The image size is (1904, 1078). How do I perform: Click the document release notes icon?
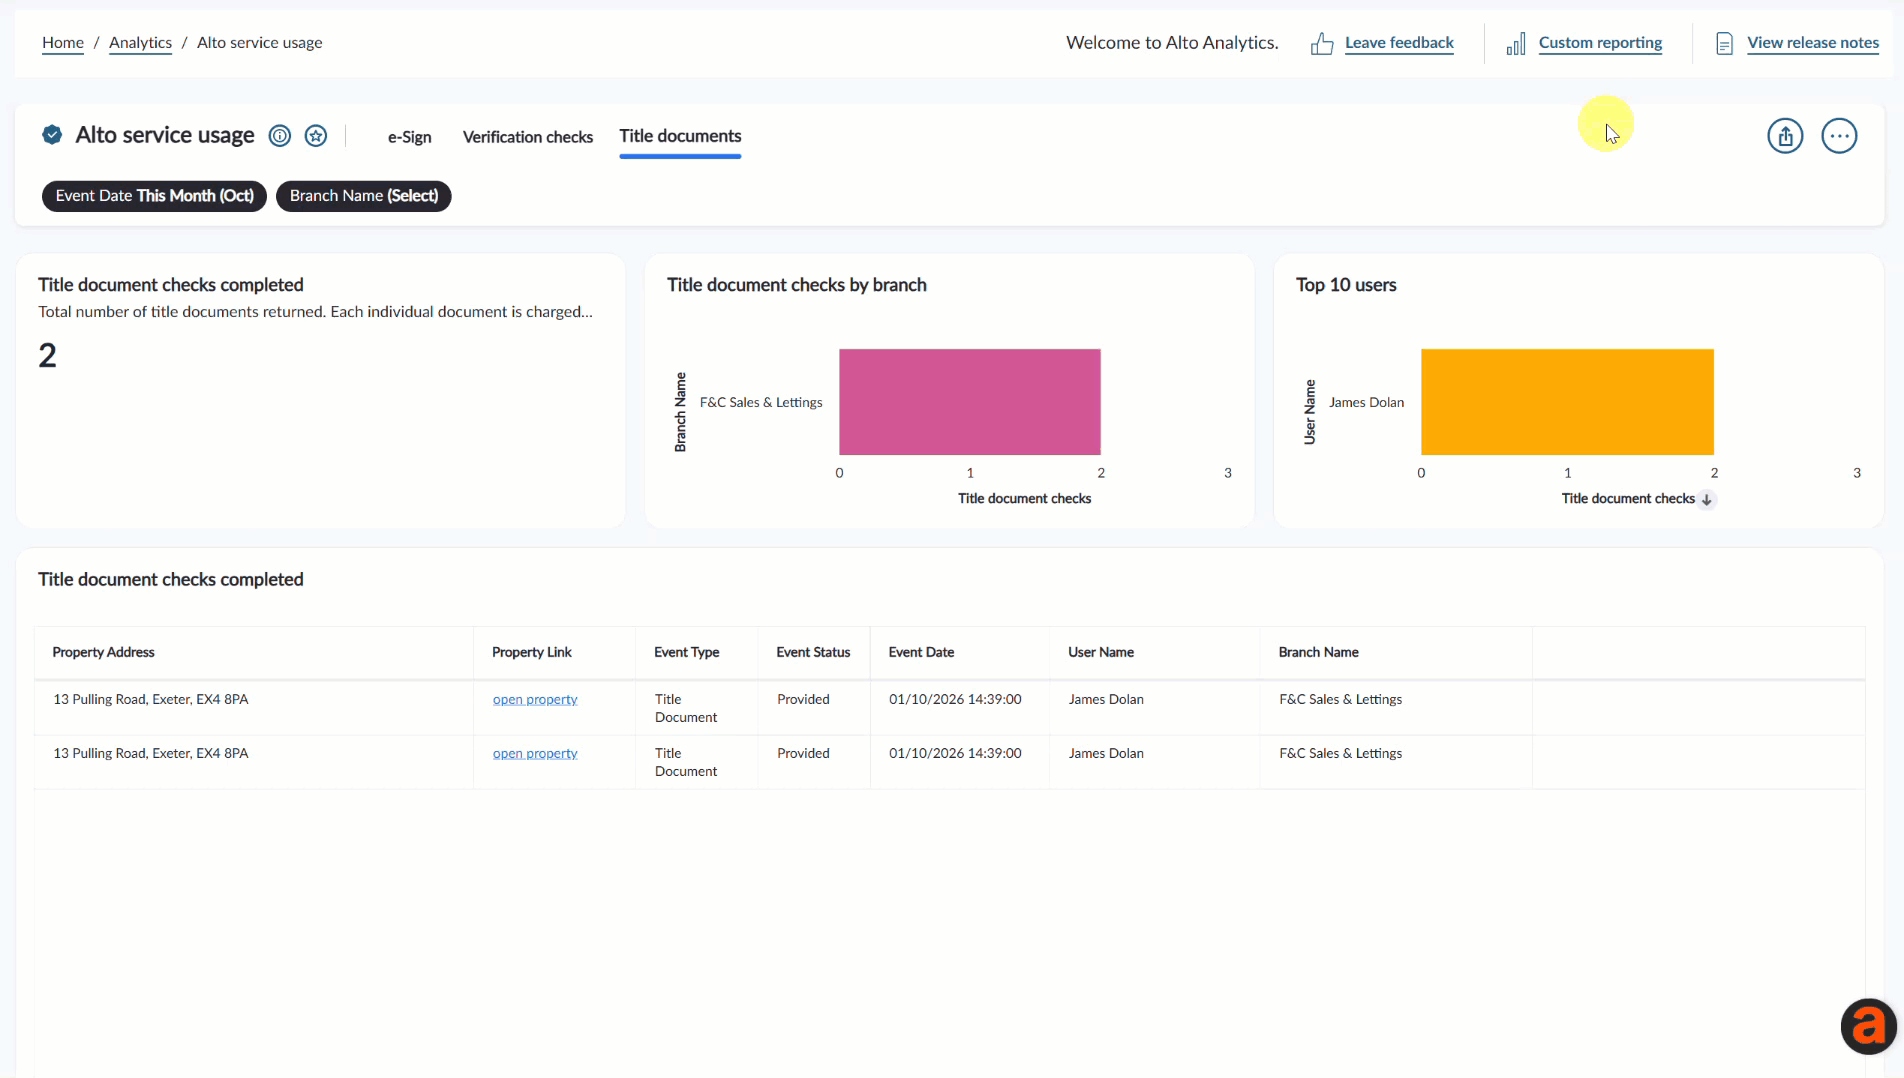[x=1724, y=44]
